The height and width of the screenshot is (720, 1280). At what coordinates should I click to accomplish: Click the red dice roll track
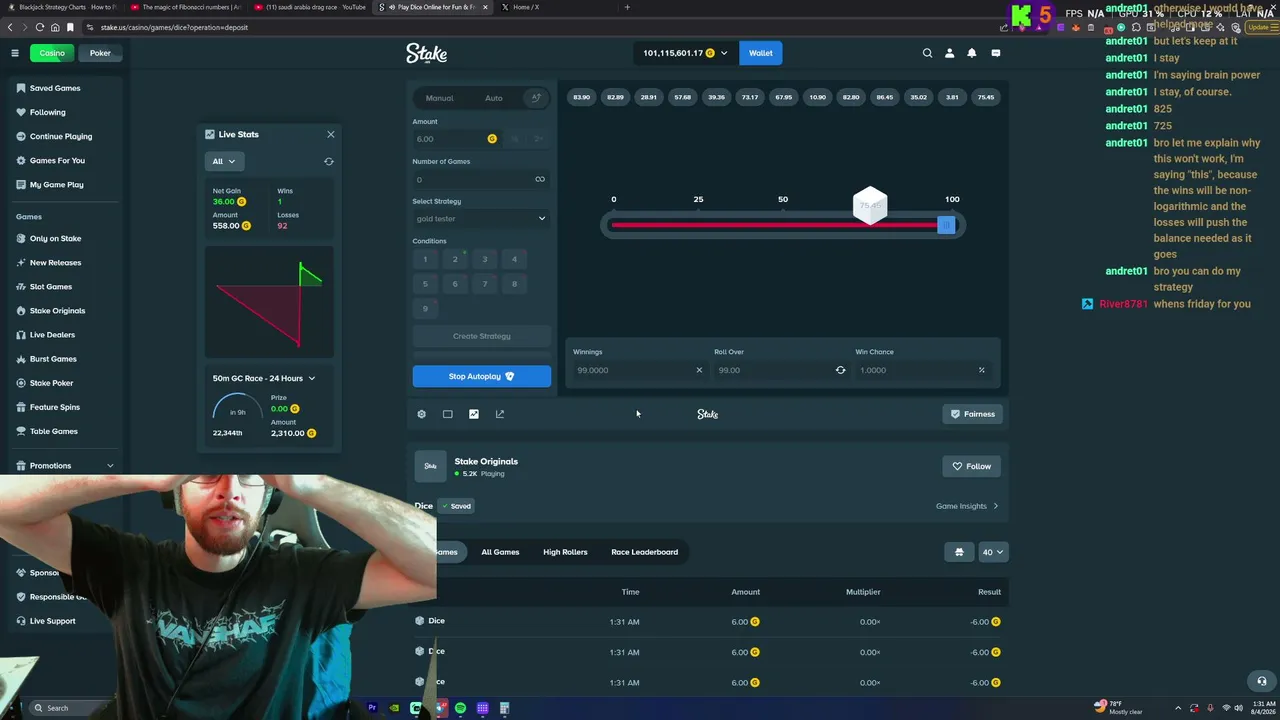[774, 225]
